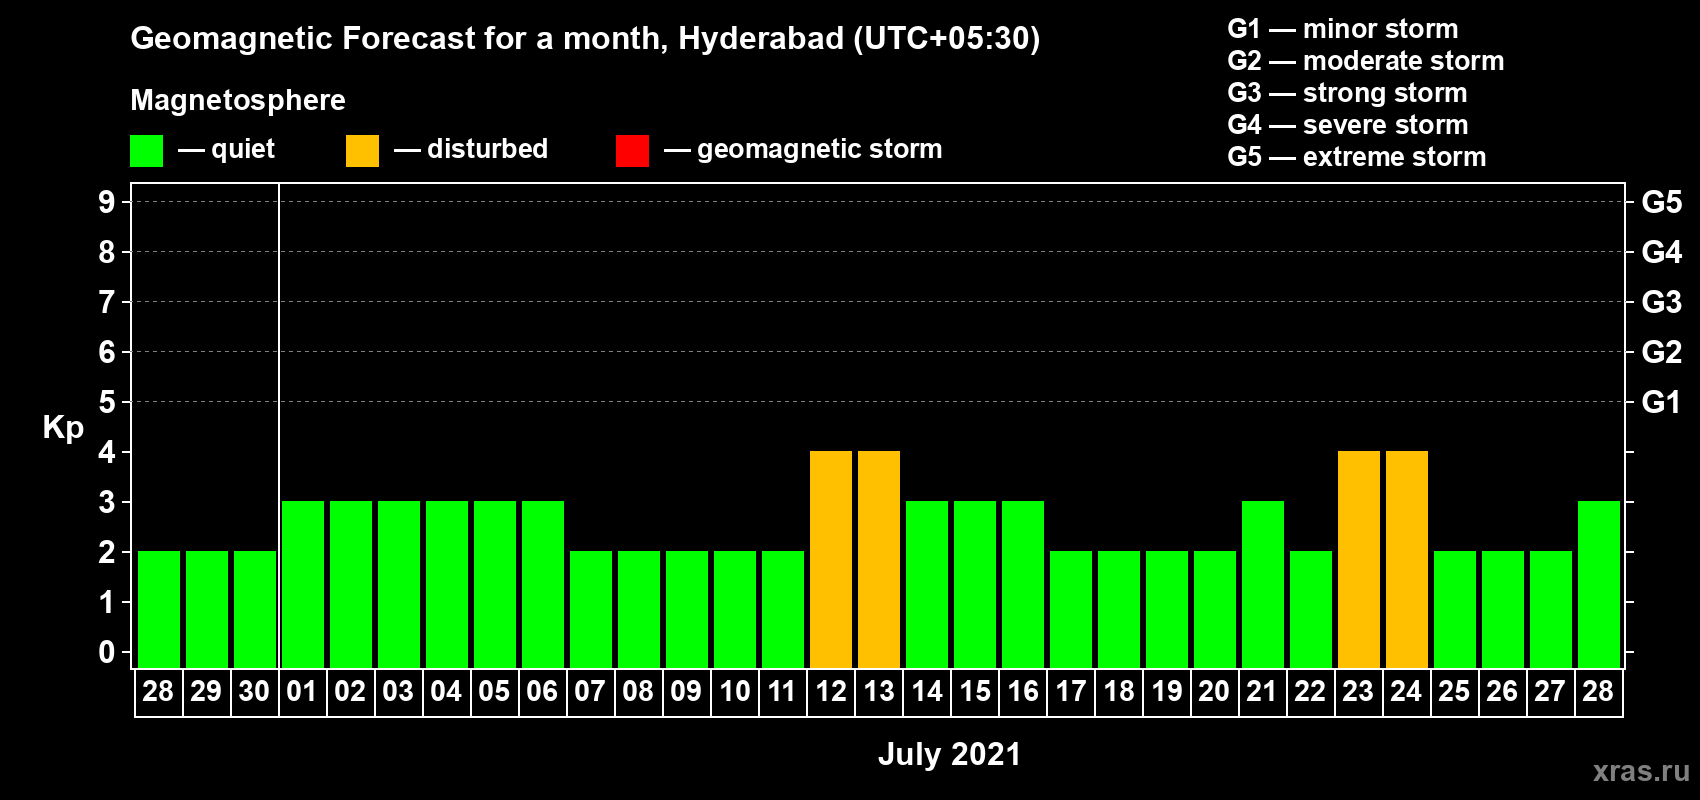1700x800 pixels.
Task: Click date label '04' on the axis
Action: [x=446, y=692]
